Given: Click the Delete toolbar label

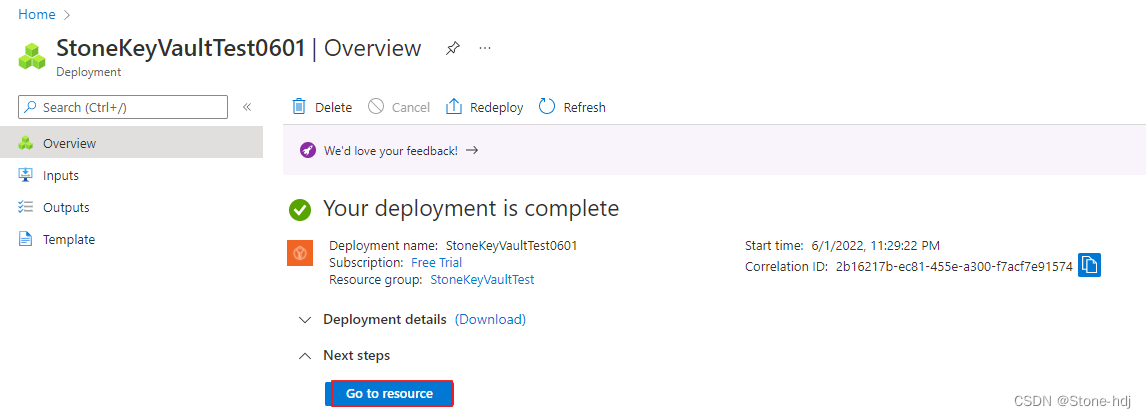Looking at the screenshot, I should (333, 107).
